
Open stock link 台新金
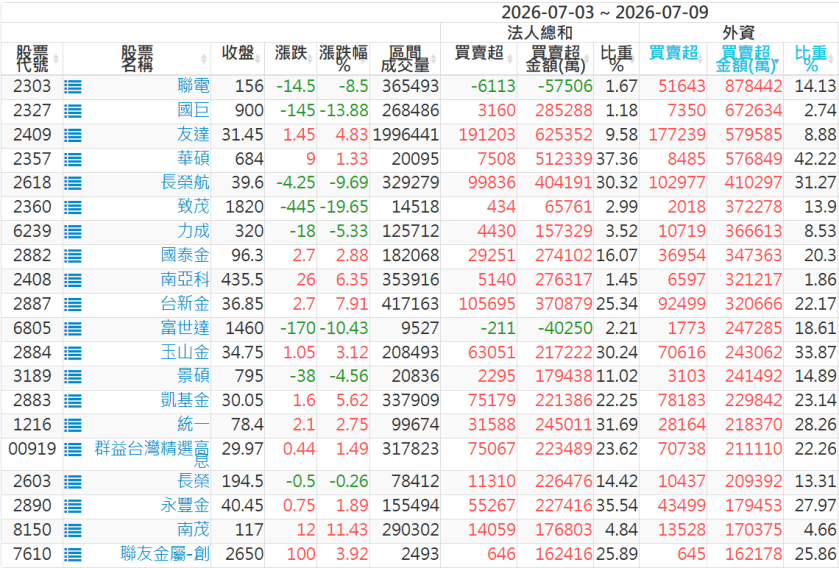click(x=185, y=304)
